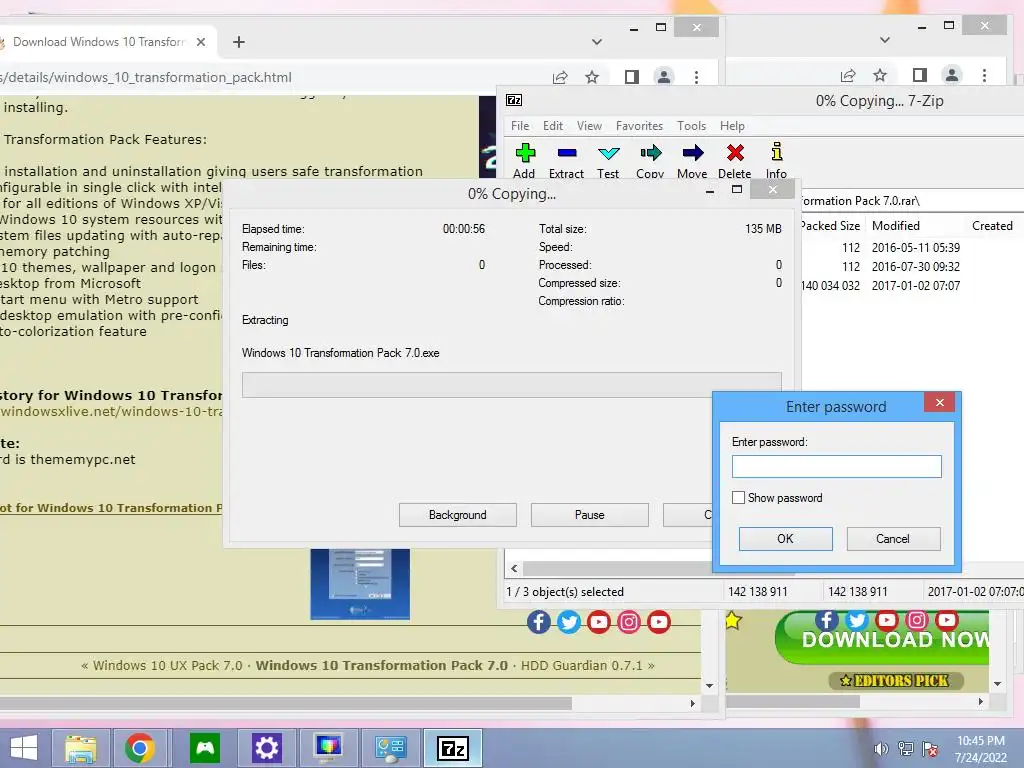
Task: Click down arrow of left page vertical scrollbar
Action: pyautogui.click(x=710, y=686)
